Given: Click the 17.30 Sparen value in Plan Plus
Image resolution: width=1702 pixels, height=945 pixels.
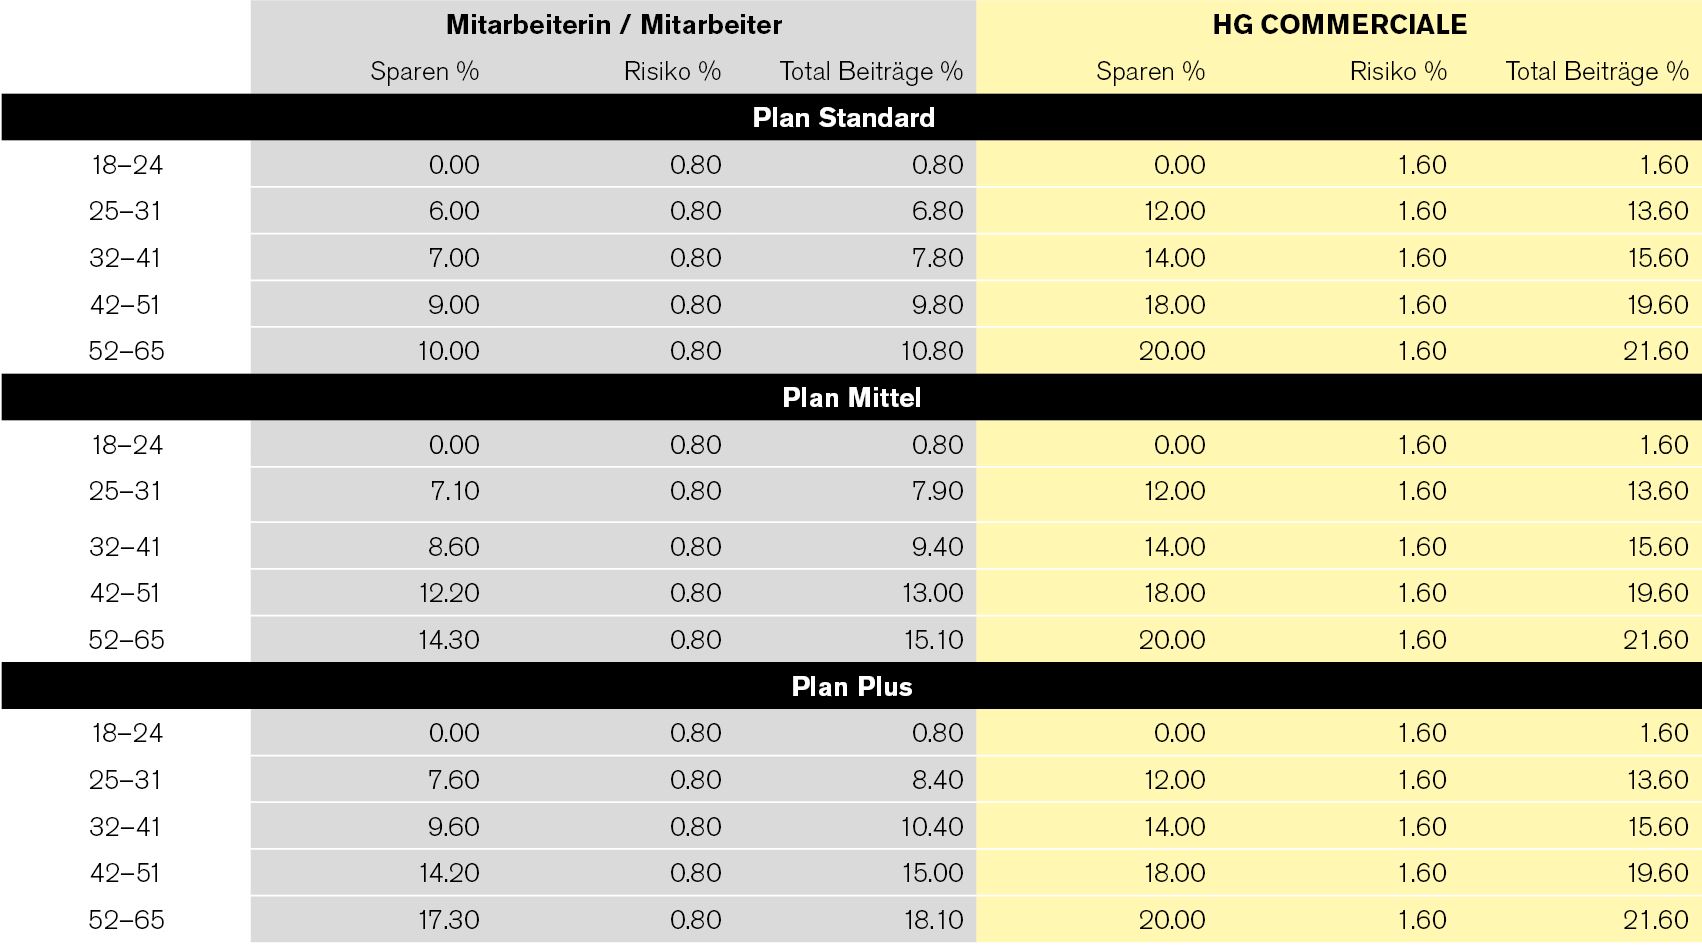Looking at the screenshot, I should [448, 920].
